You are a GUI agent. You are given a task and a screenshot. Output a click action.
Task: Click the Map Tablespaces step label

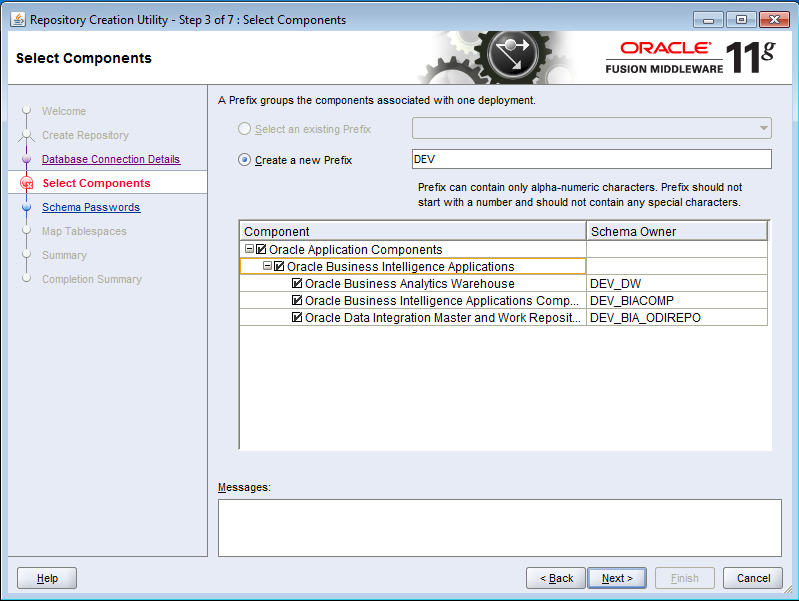coord(84,231)
